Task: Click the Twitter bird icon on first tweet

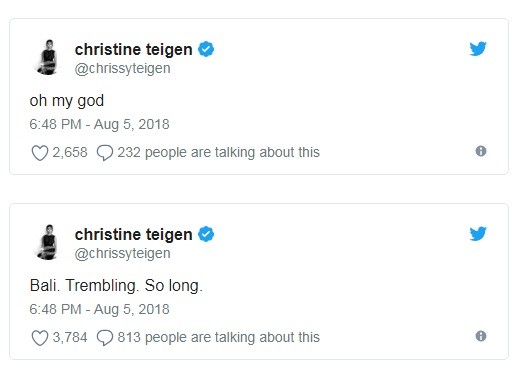Action: pyautogui.click(x=478, y=49)
